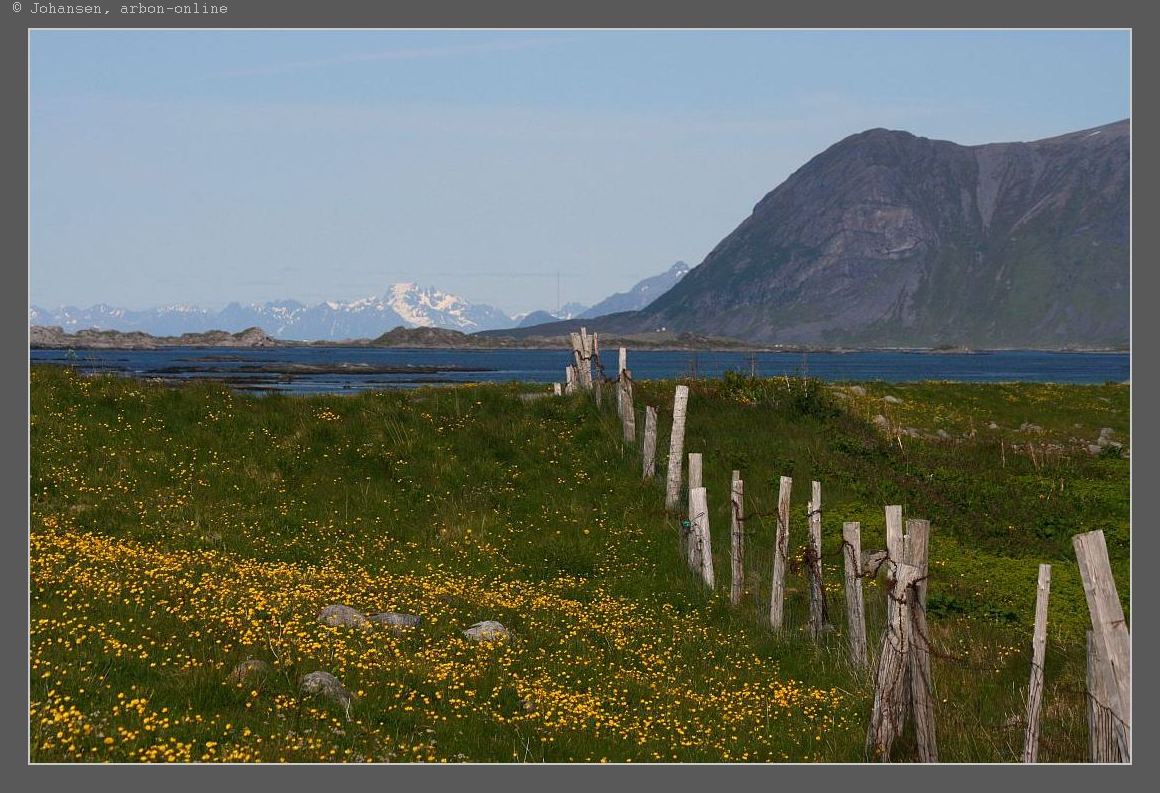
Task: Select the single small rock right of pair
Action: coord(487,631)
